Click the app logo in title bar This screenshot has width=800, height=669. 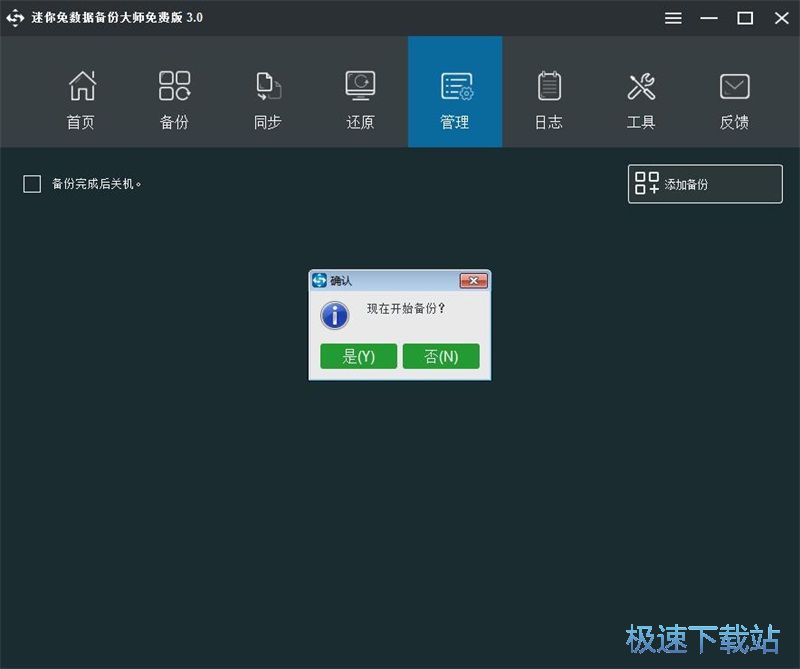click(15, 18)
